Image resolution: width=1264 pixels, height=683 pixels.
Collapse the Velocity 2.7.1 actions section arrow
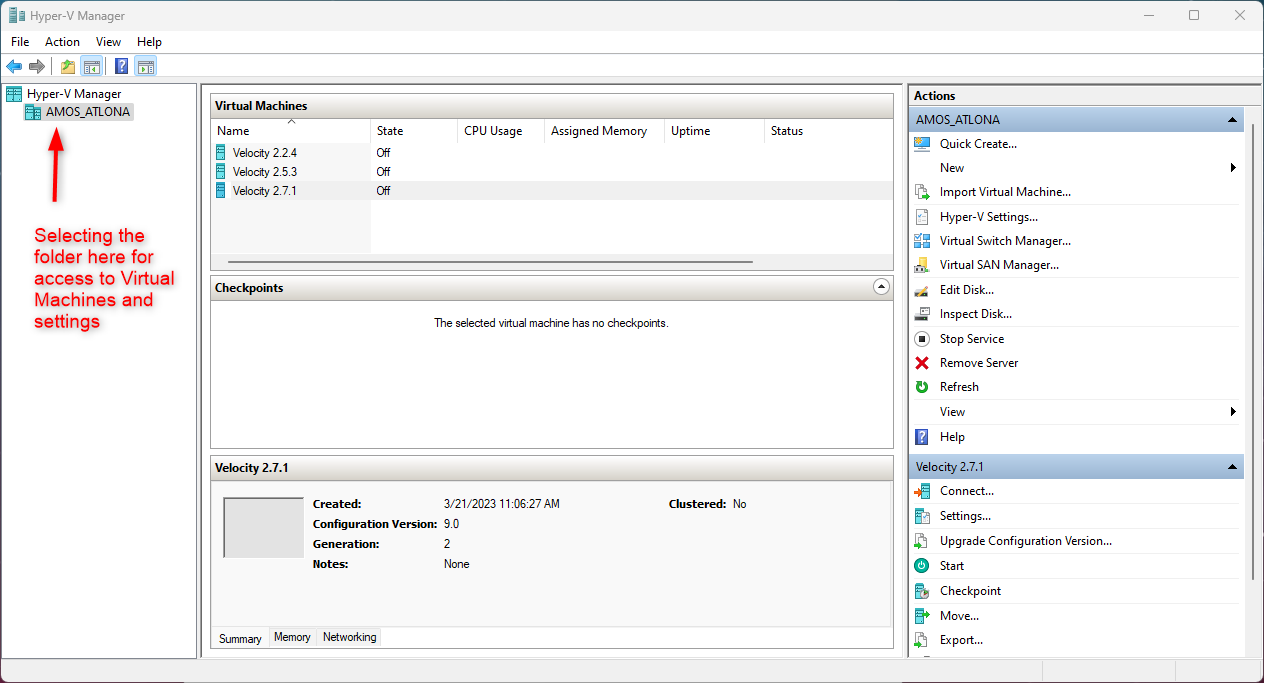pos(1233,467)
